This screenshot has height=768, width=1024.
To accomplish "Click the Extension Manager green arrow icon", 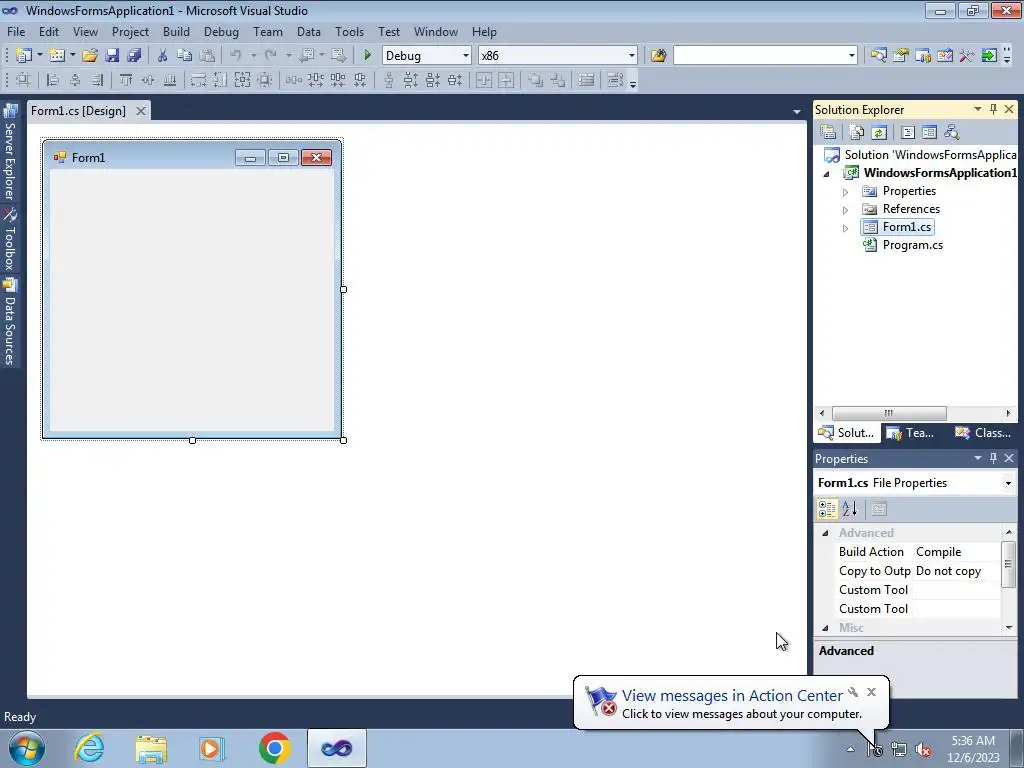I will click(989, 56).
